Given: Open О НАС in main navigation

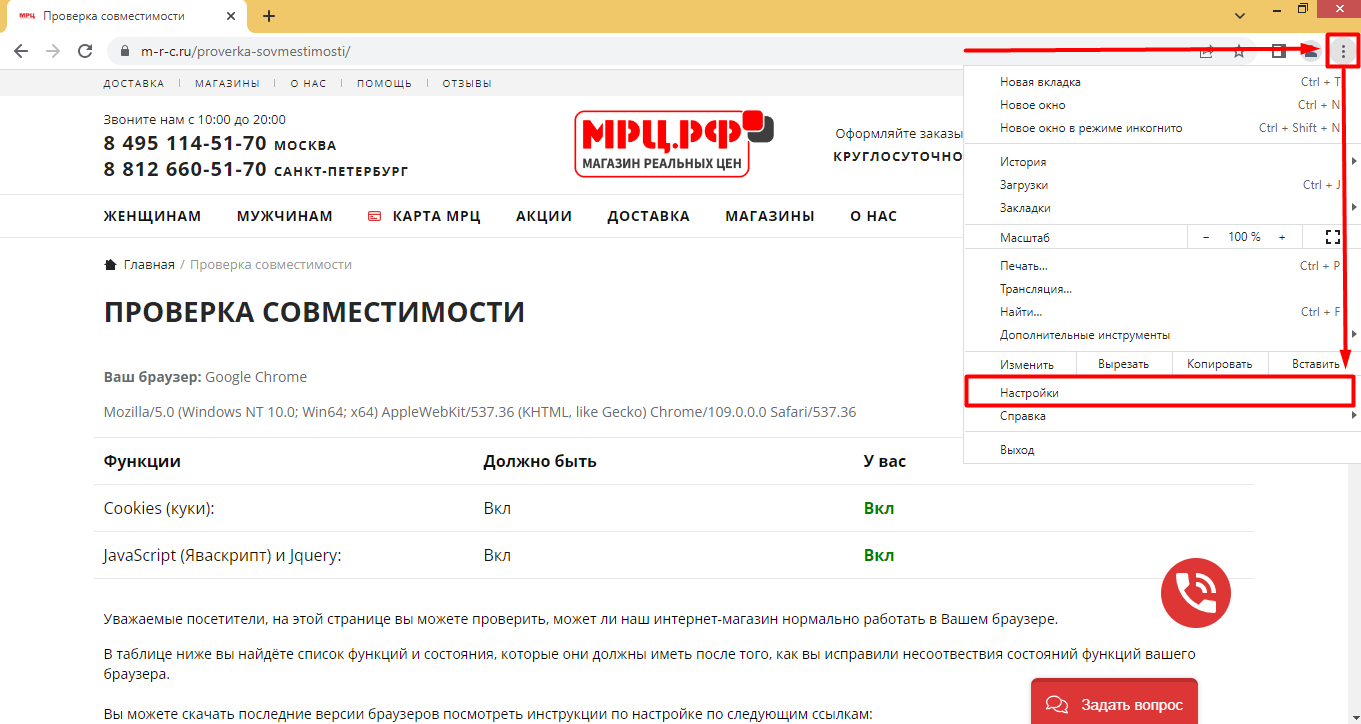Looking at the screenshot, I should (x=874, y=216).
